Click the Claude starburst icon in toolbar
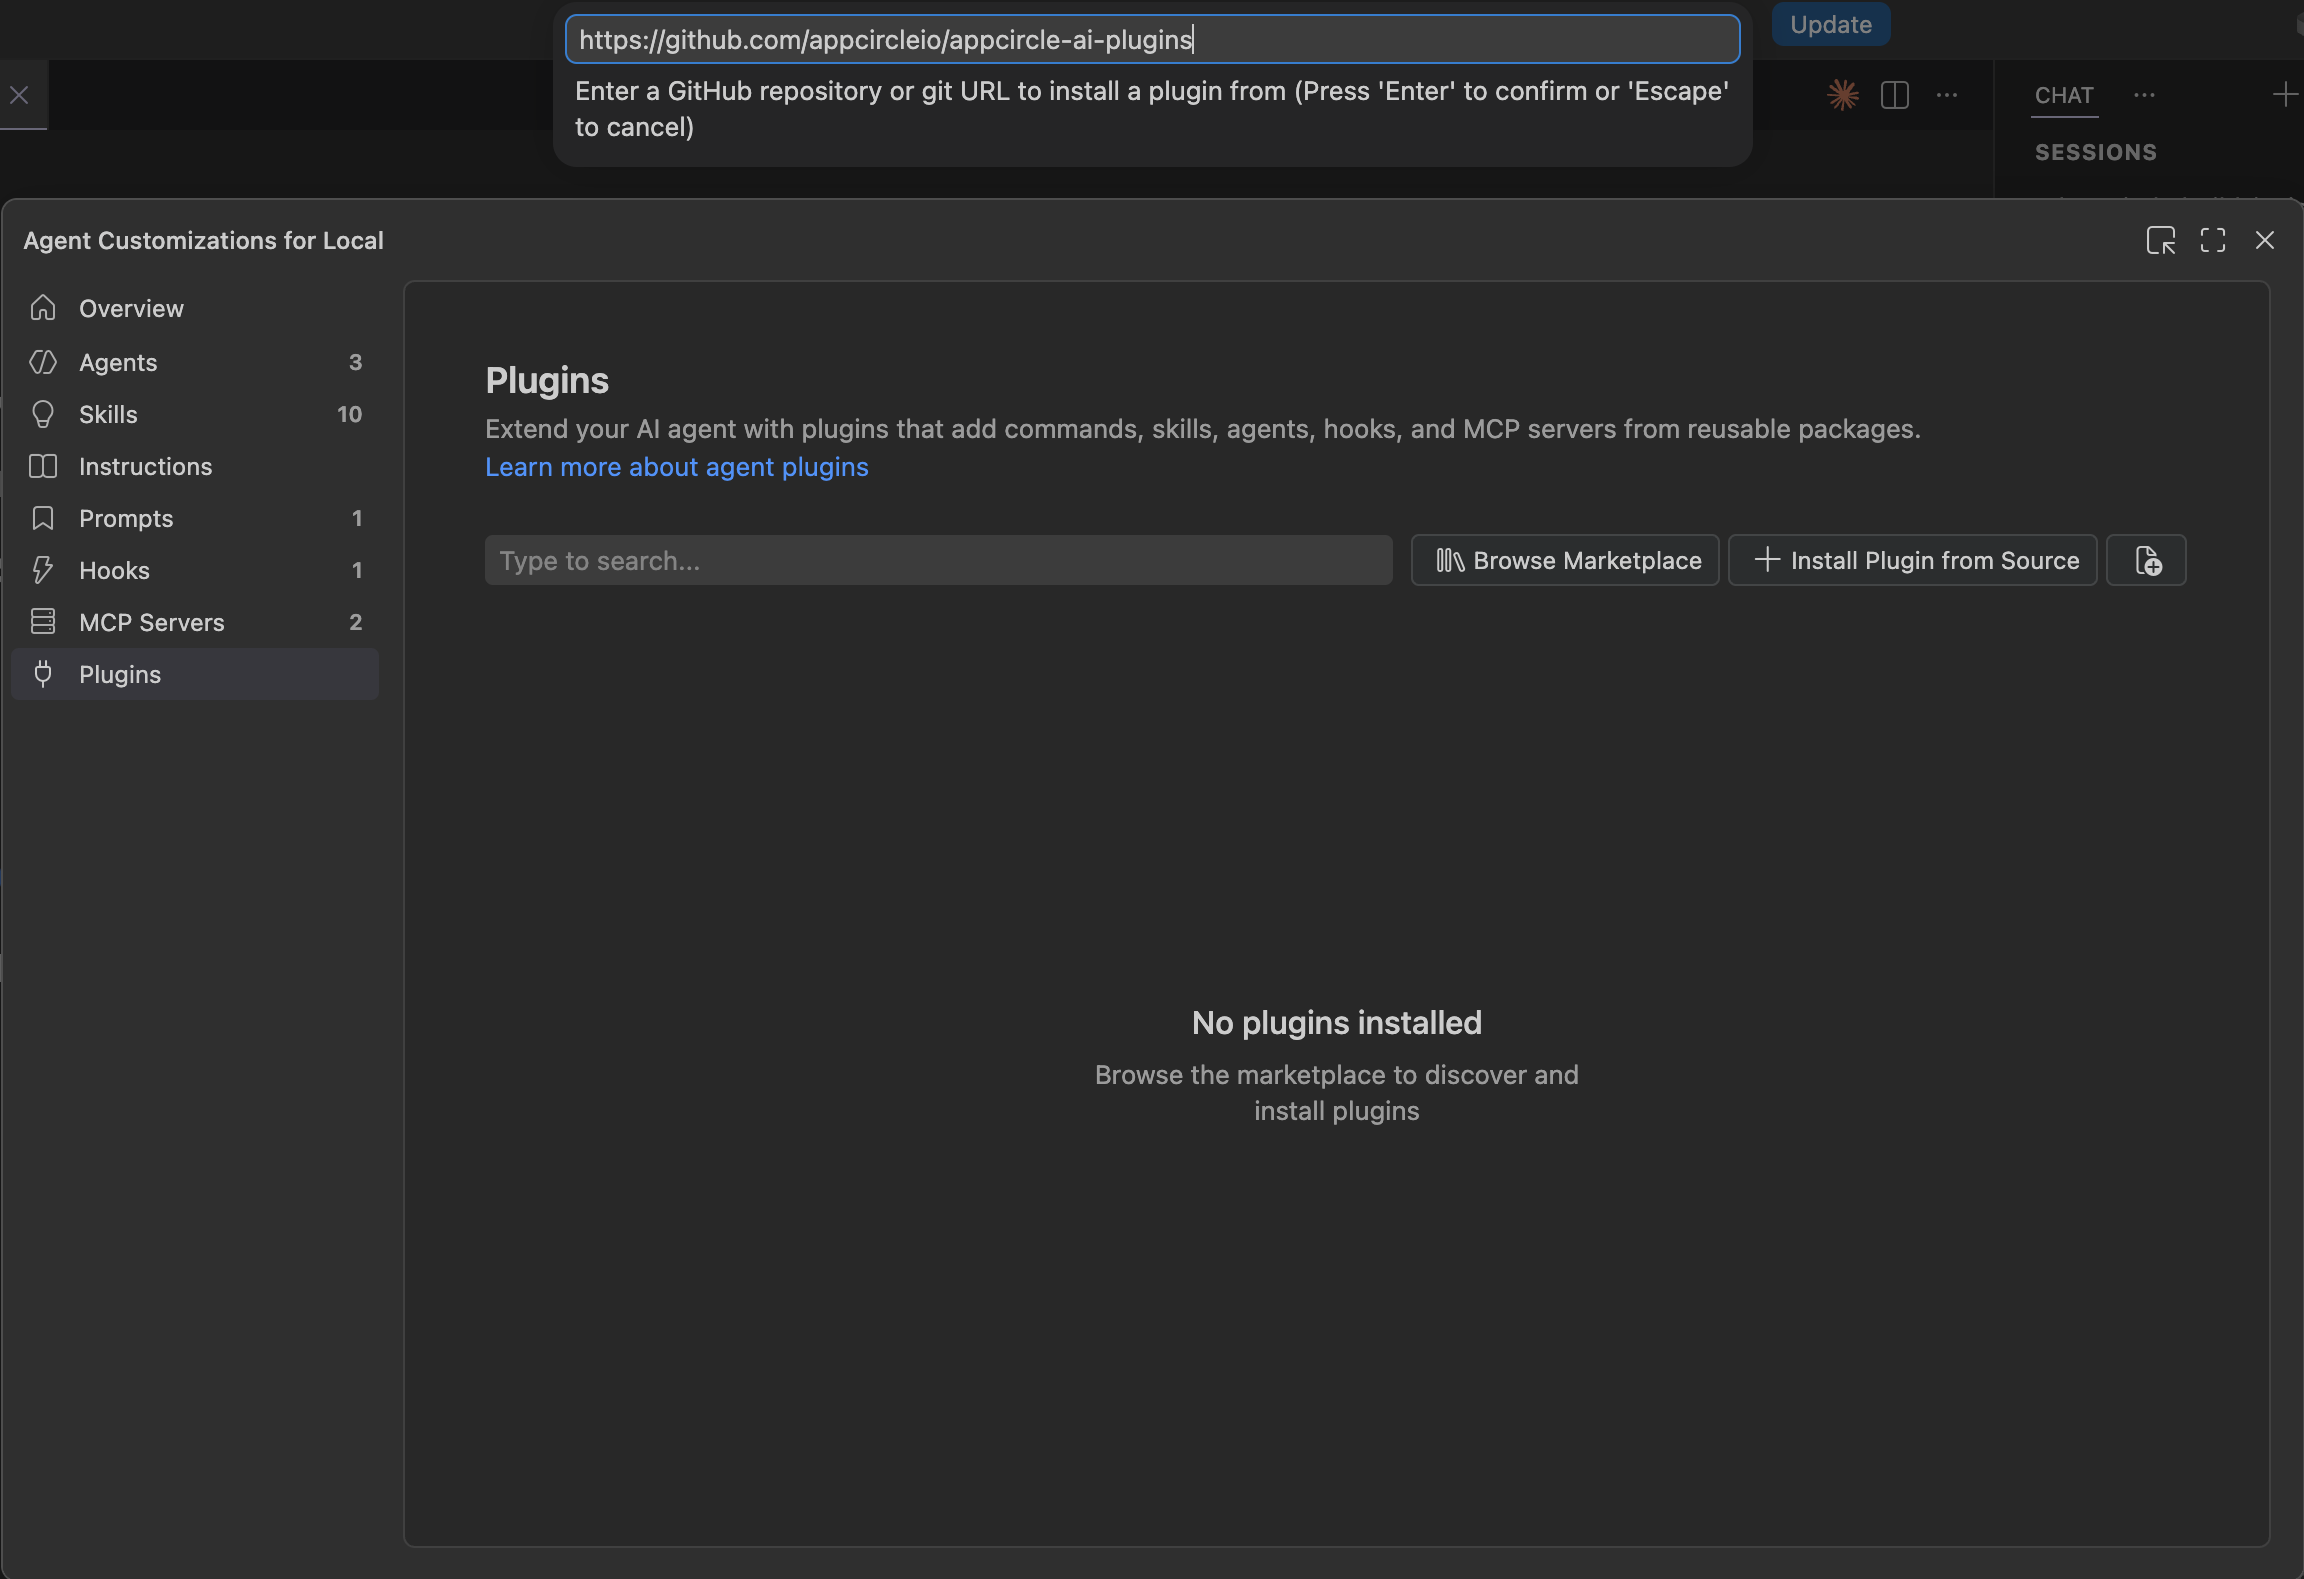 tap(1843, 95)
